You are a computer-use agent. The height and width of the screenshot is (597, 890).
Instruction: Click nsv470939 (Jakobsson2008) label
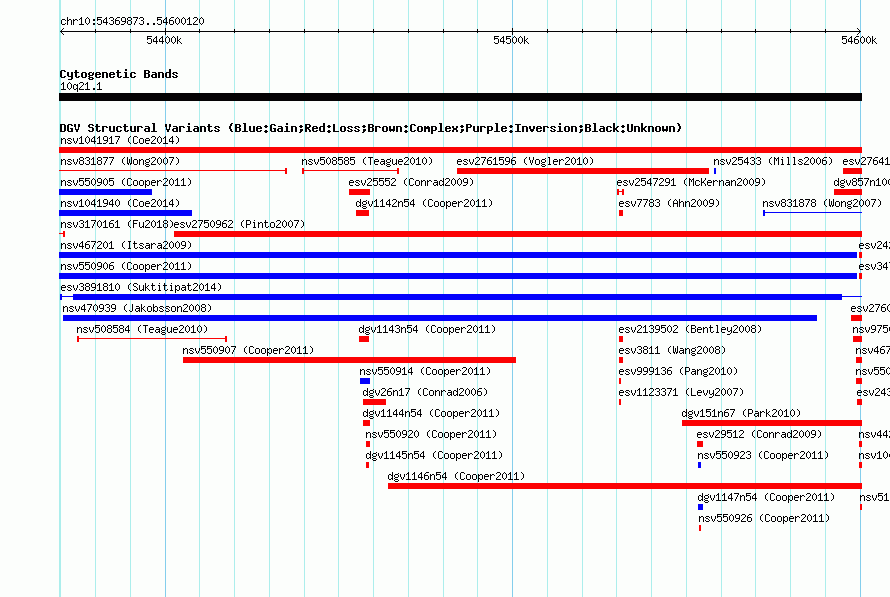137,308
